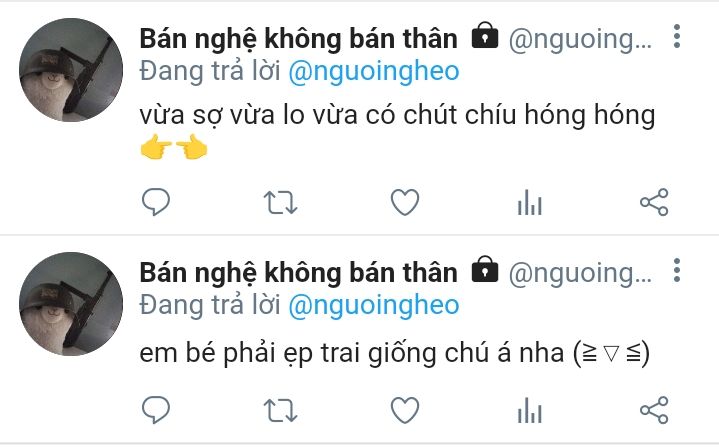This screenshot has height=448, width=719.
Task: Open more options menu on second tweet
Action: 677,270
